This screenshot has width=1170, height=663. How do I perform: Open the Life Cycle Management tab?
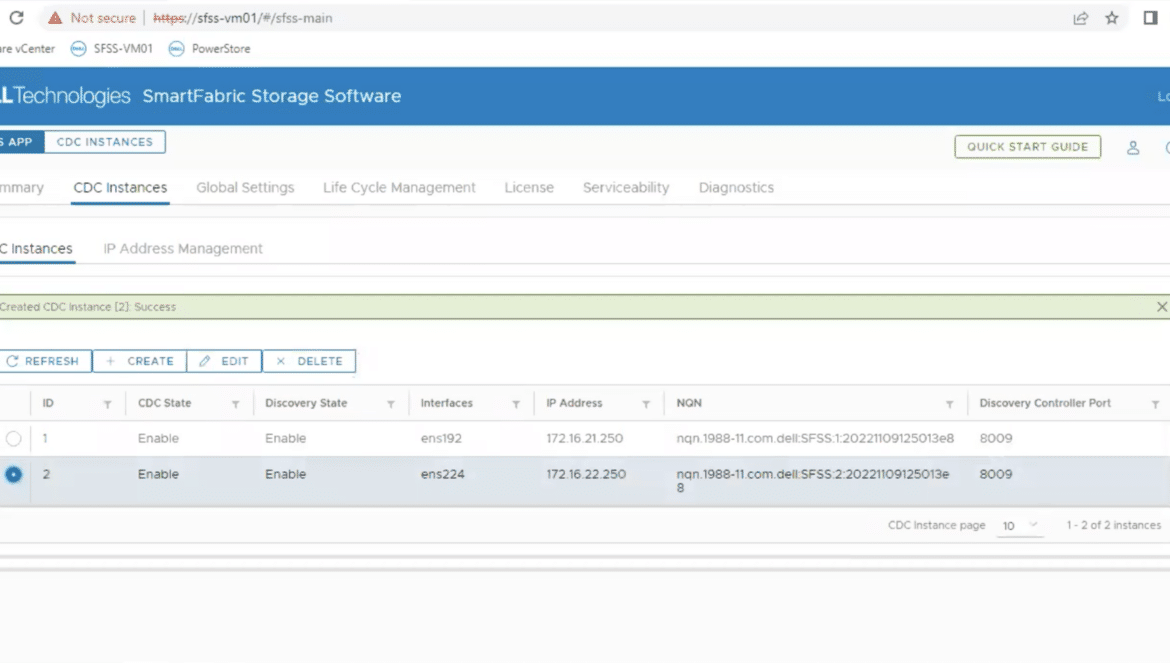point(399,188)
